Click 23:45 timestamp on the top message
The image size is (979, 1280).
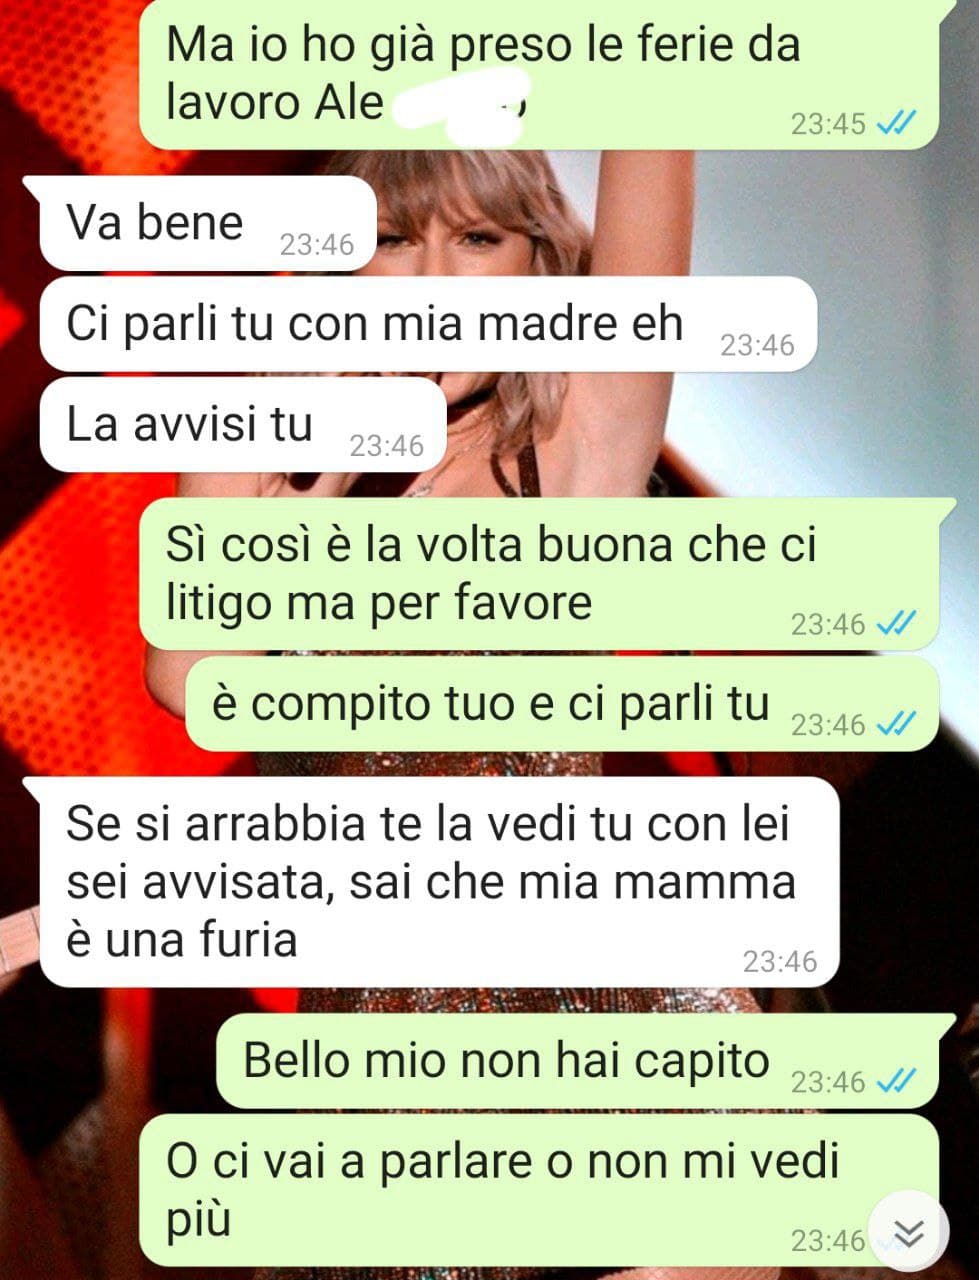(828, 124)
